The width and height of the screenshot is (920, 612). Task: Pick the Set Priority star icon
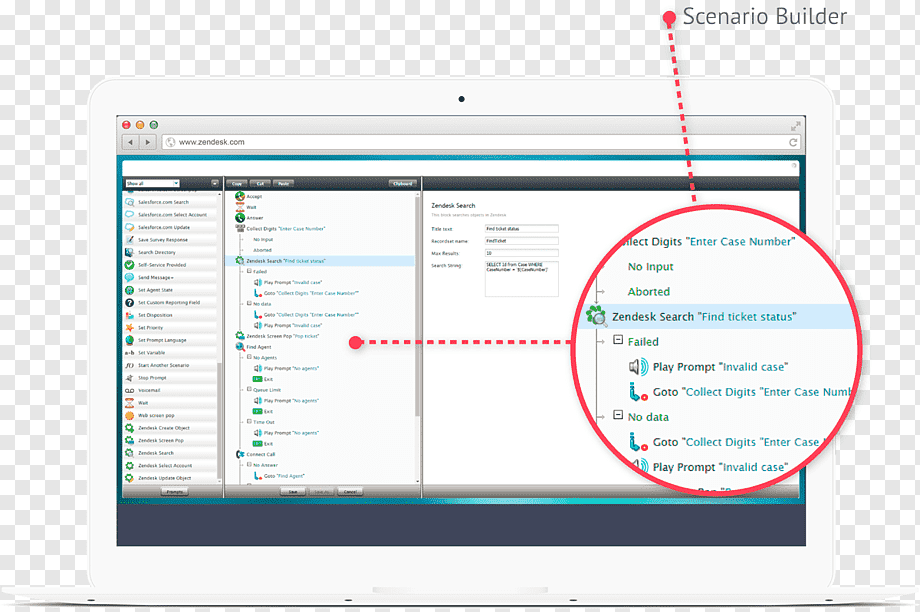tap(129, 327)
